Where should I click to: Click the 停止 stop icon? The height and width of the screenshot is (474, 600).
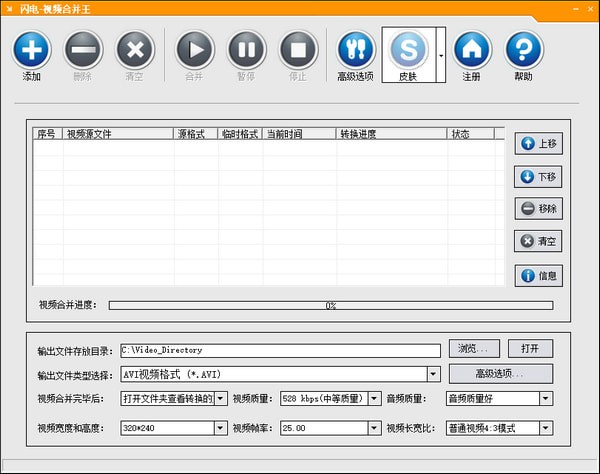pos(298,49)
